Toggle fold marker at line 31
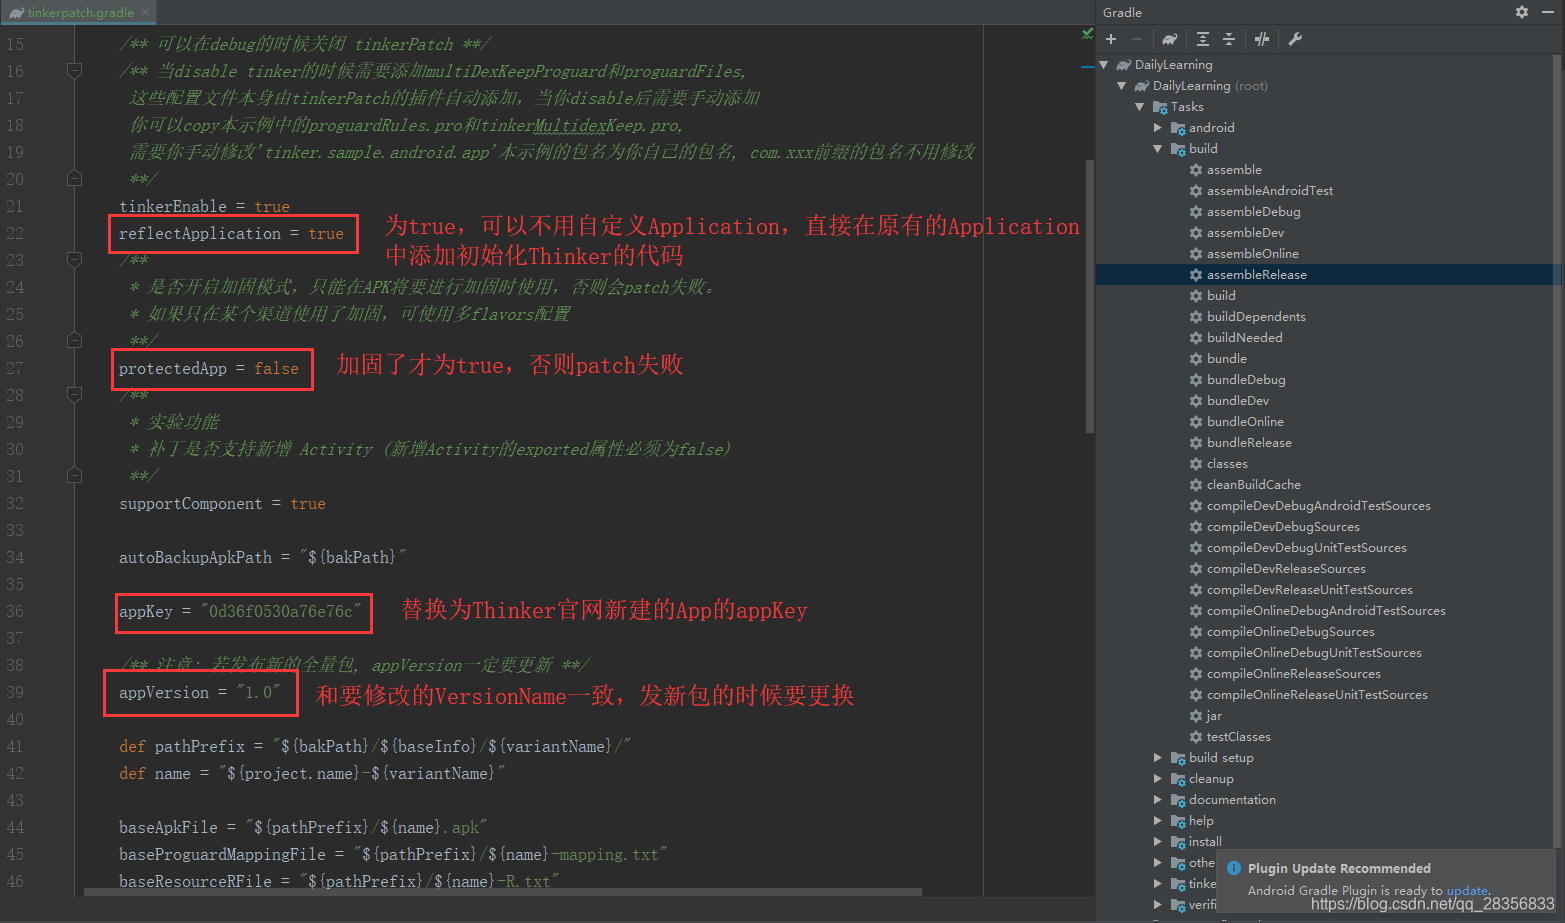 (74, 475)
